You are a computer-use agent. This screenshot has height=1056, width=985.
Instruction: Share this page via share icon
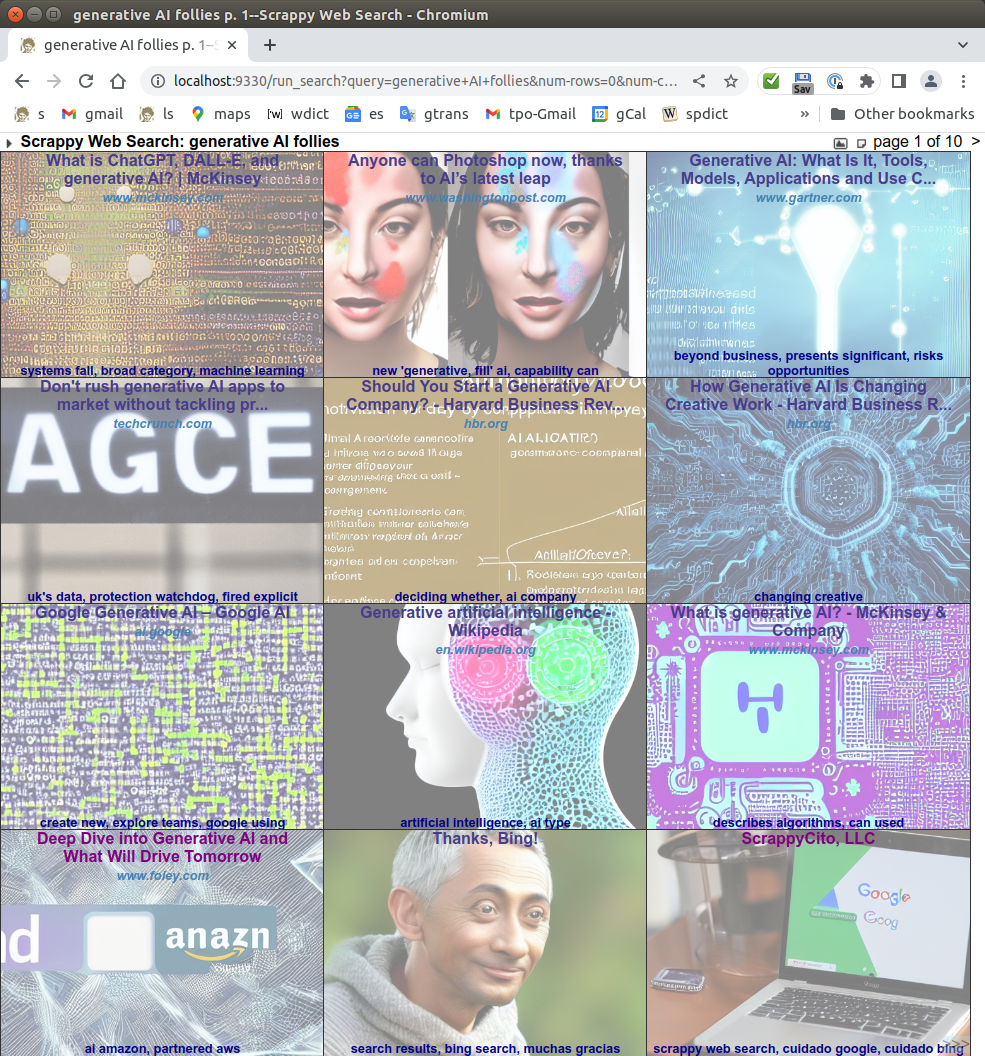click(699, 81)
